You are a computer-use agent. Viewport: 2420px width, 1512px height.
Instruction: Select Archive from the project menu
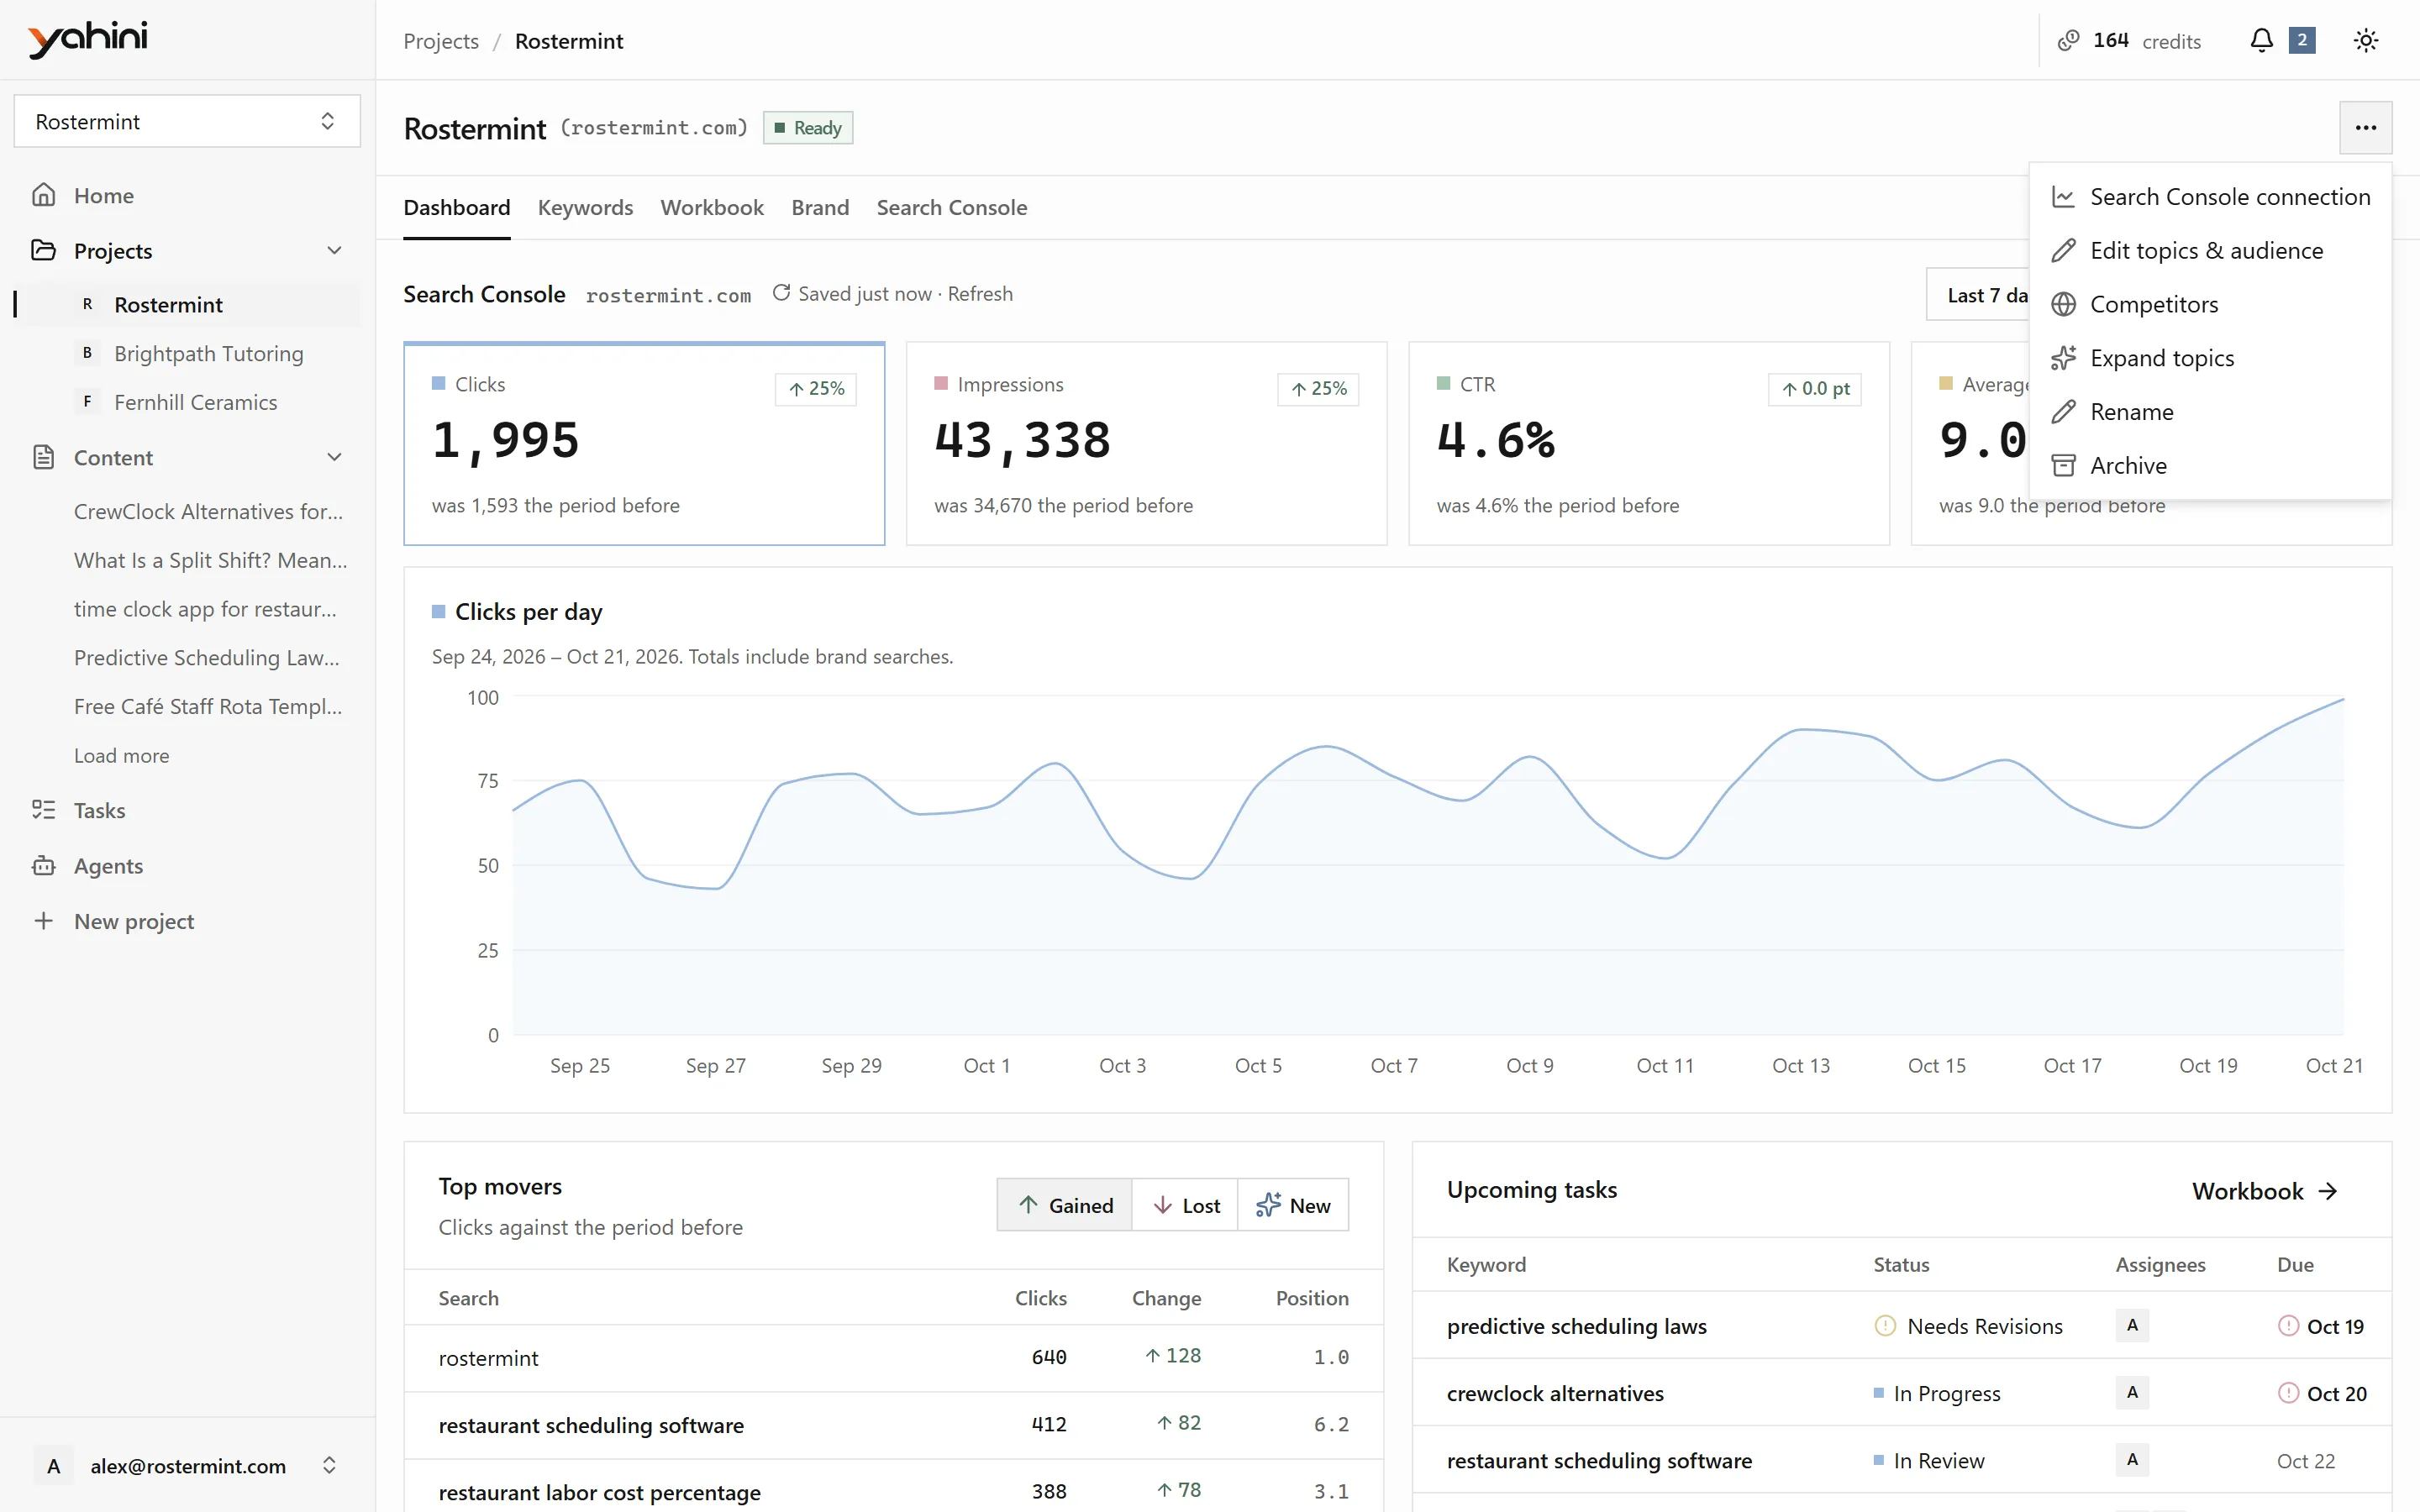tap(2210, 466)
